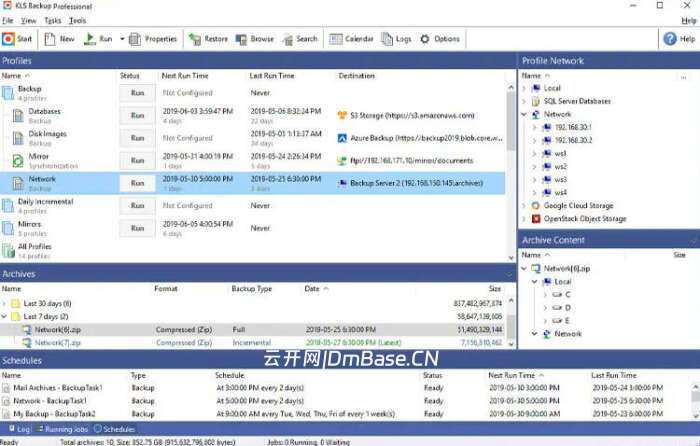This screenshot has width=700, height=446.
Task: Expand the OpenStack Object Storage node
Action: click(524, 219)
